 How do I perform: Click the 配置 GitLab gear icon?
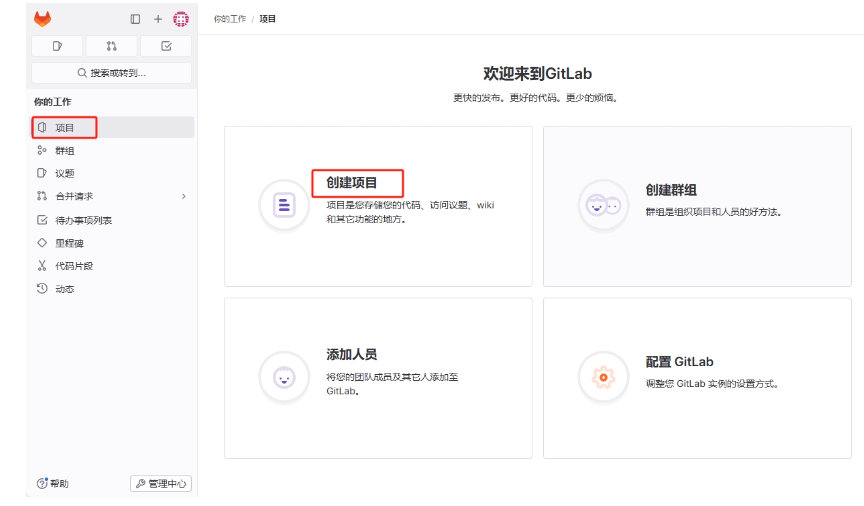click(x=603, y=378)
